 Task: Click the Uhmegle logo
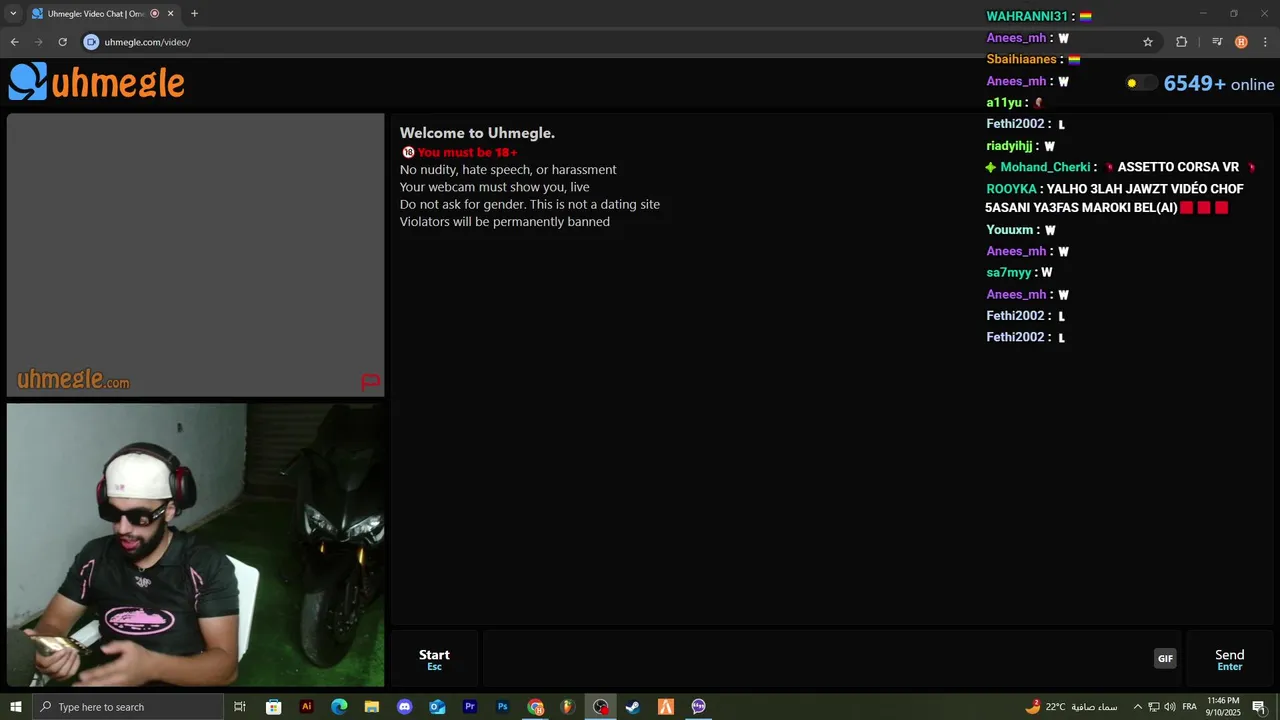97,82
